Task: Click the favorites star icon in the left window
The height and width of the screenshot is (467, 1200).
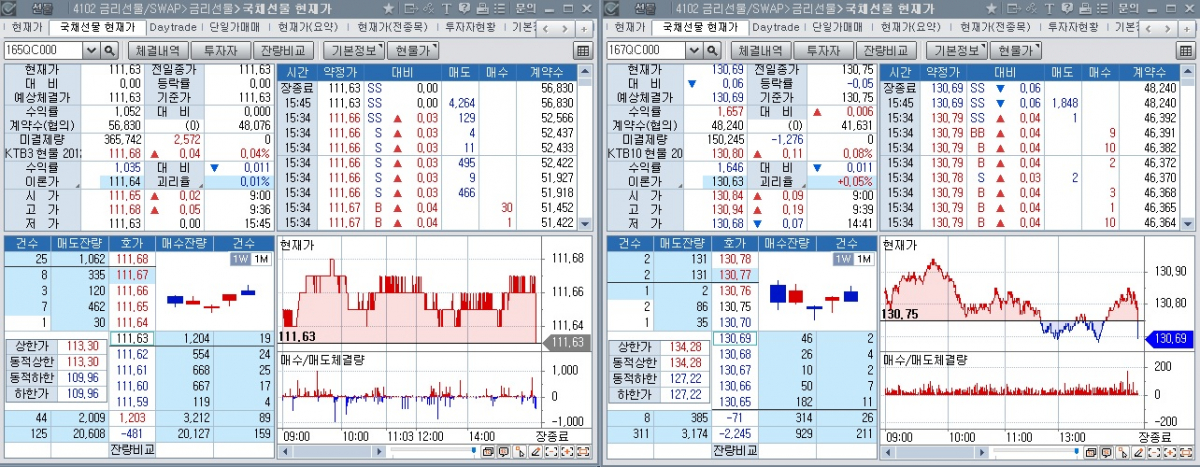Action: [389, 8]
